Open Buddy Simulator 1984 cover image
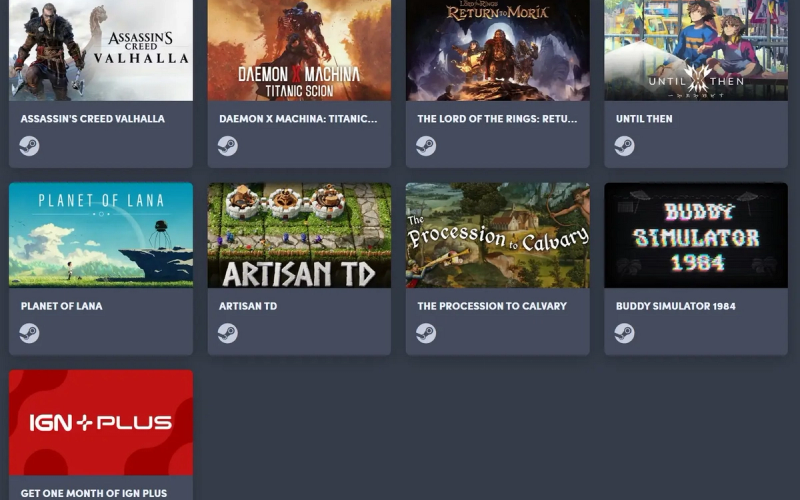 pyautogui.click(x=696, y=235)
